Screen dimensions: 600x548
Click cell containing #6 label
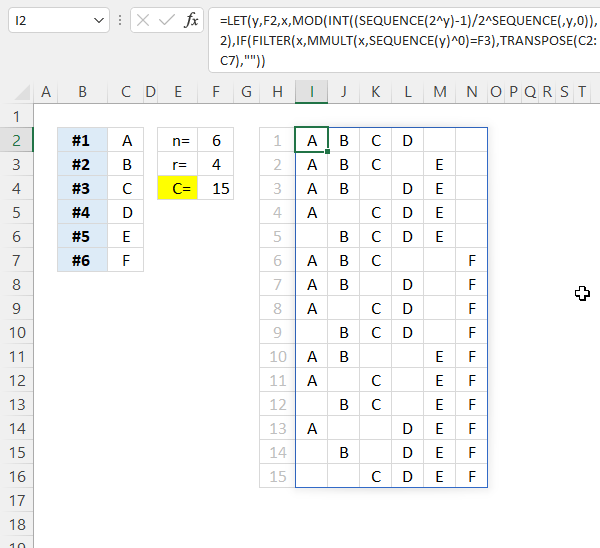[82, 261]
